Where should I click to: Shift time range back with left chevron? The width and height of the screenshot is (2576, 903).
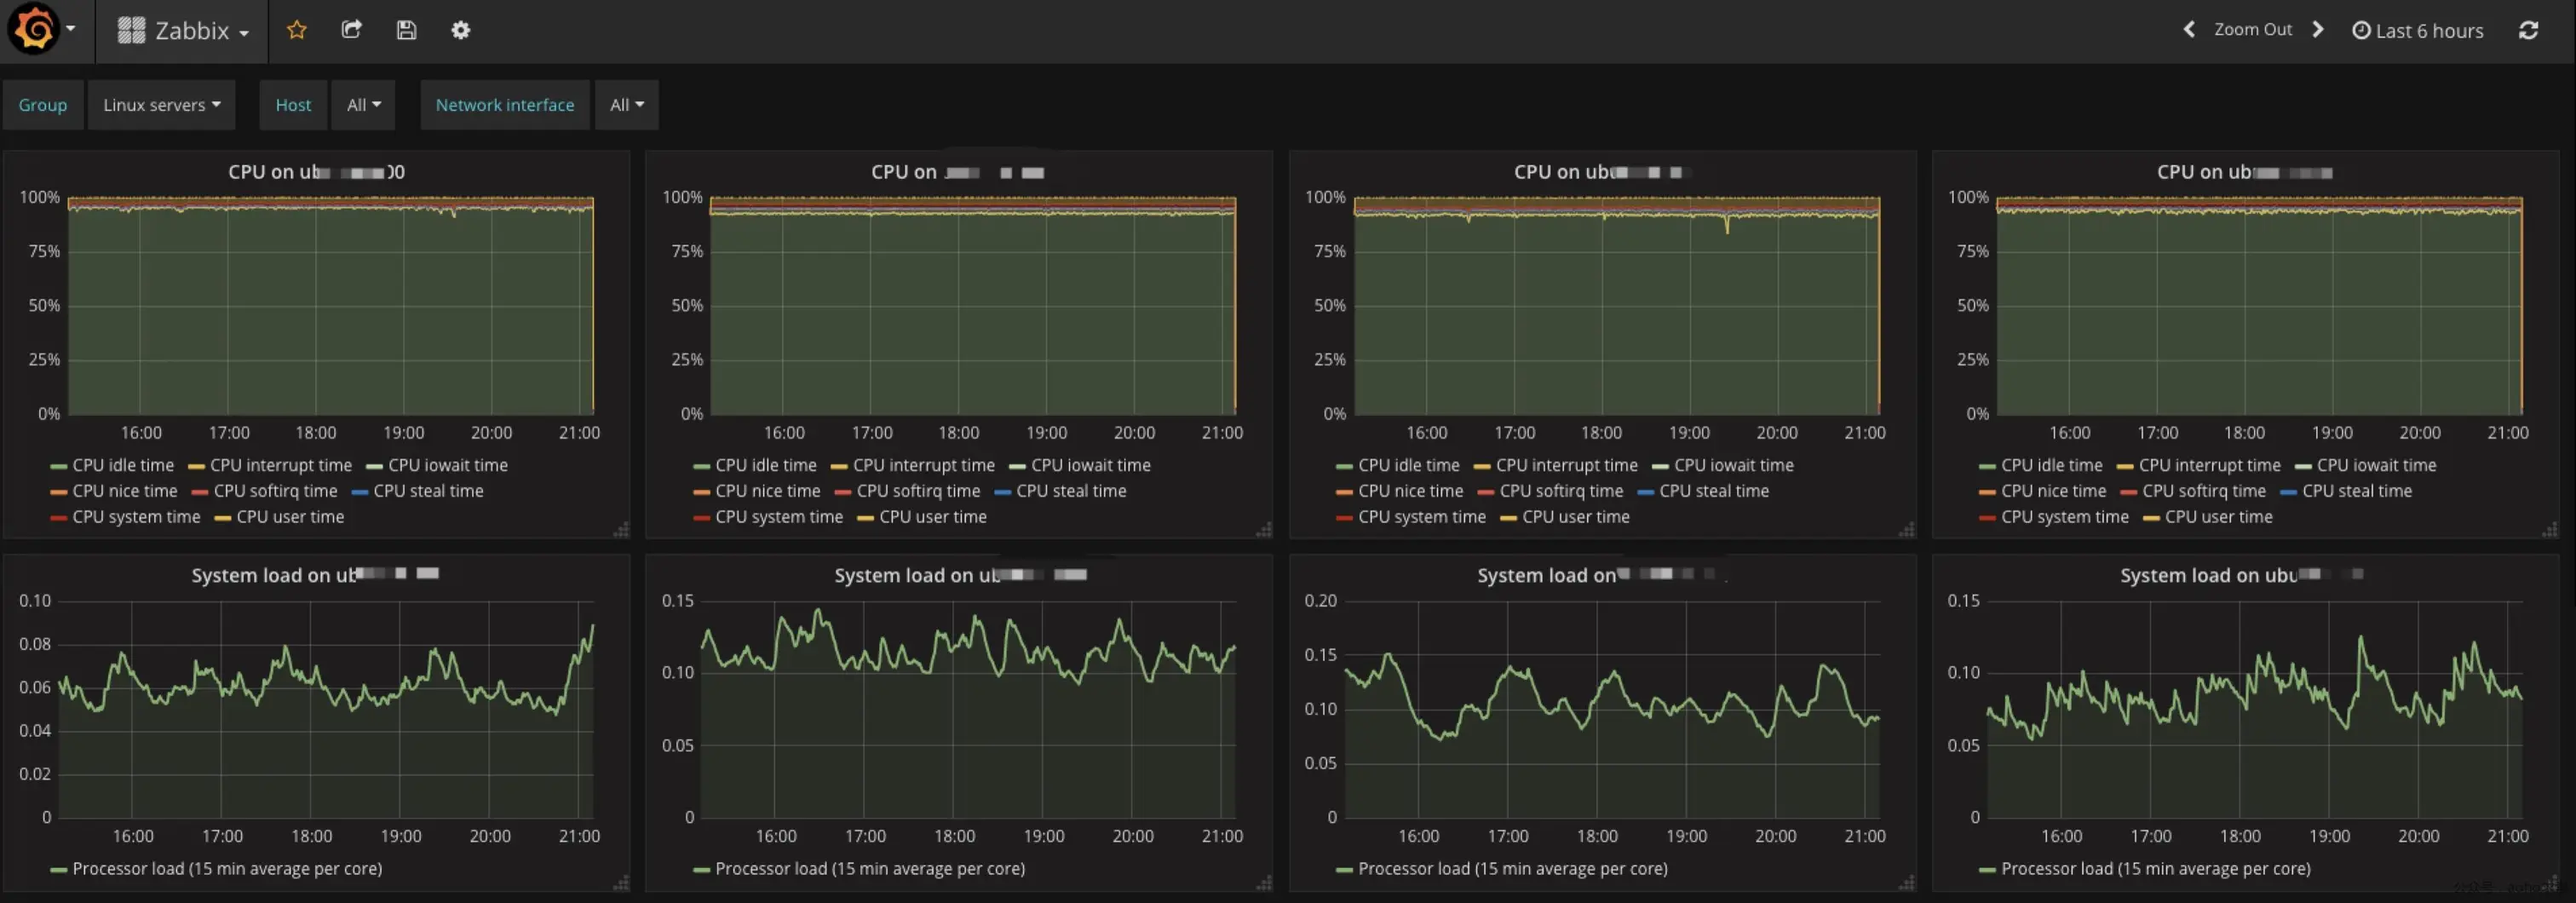pyautogui.click(x=2189, y=30)
